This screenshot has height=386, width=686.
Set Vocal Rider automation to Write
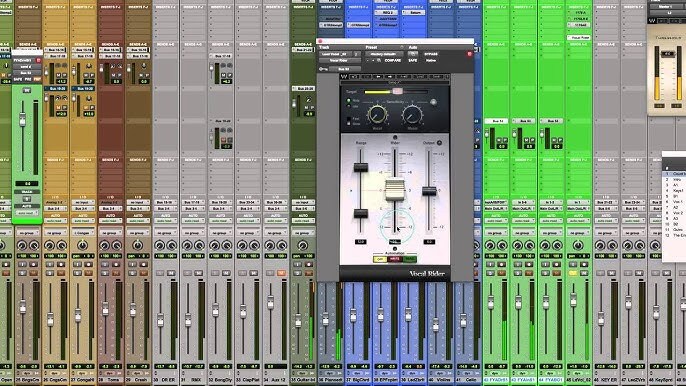tap(395, 260)
